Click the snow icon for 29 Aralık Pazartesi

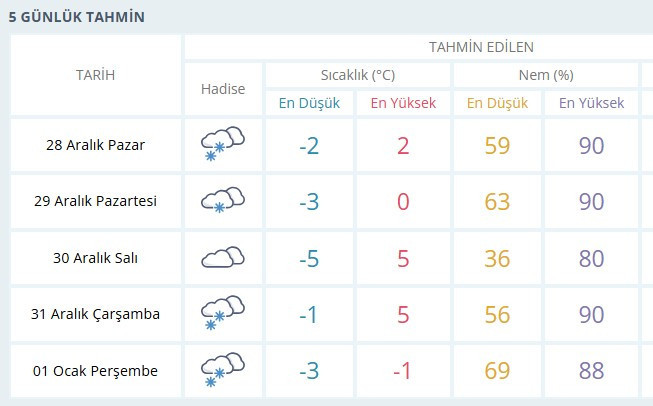click(223, 201)
